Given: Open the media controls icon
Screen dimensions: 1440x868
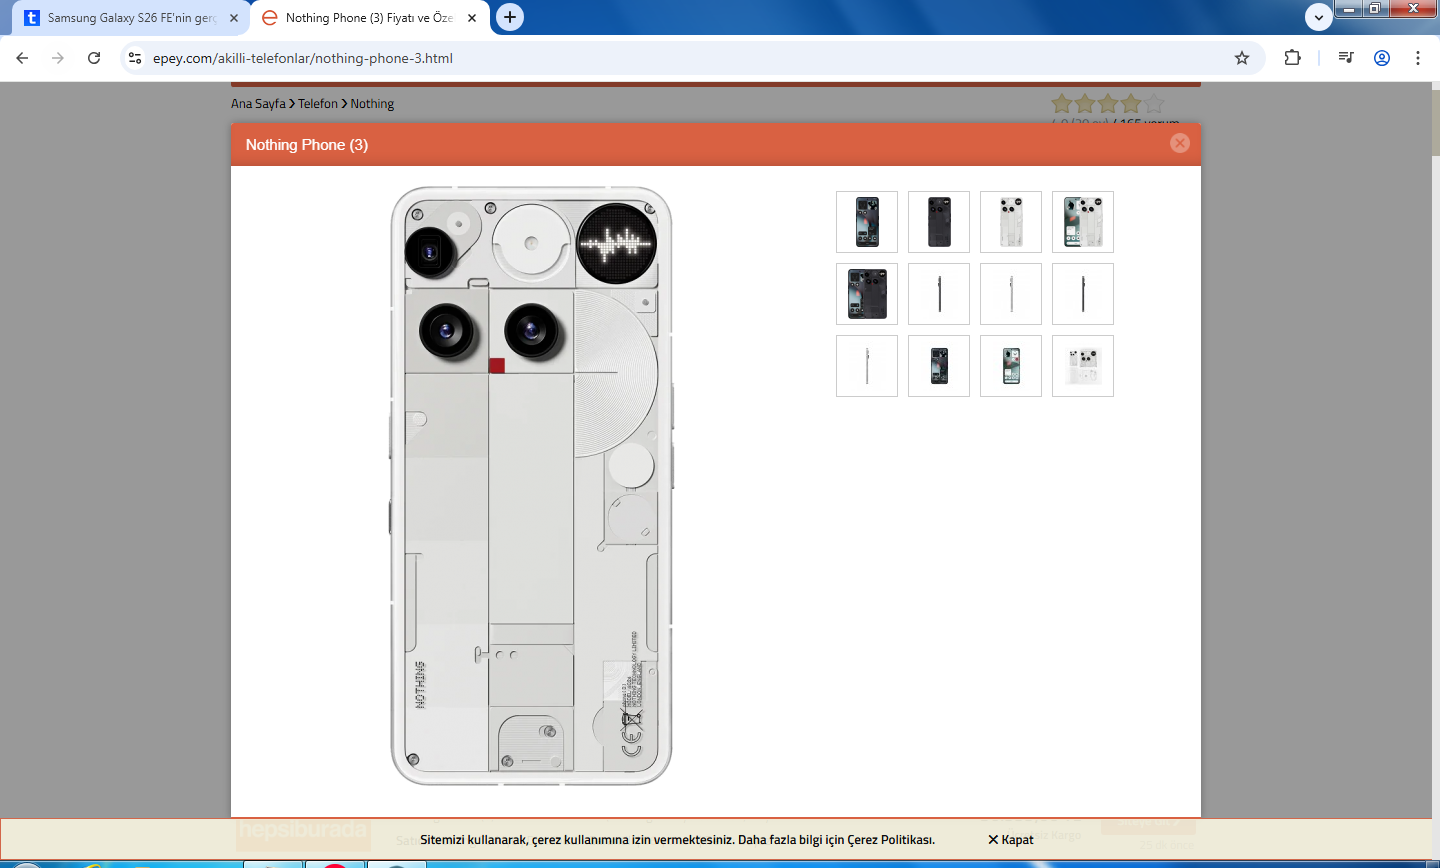Looking at the screenshot, I should 1346,58.
